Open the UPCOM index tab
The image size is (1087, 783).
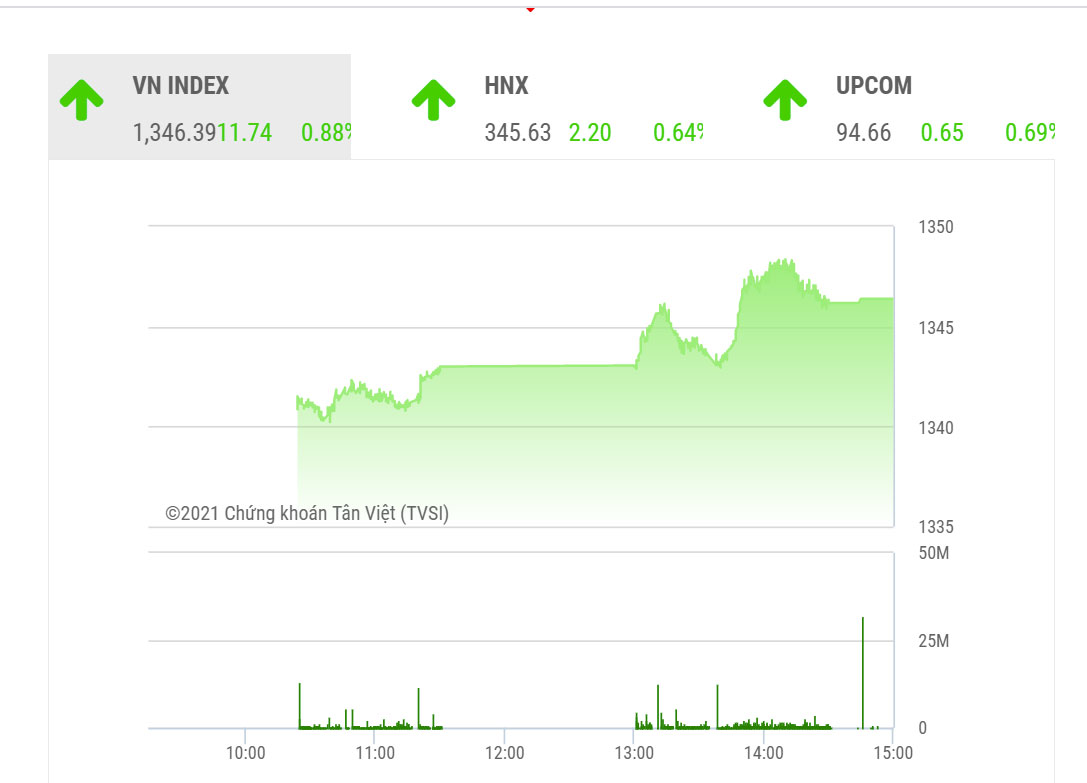pos(874,86)
